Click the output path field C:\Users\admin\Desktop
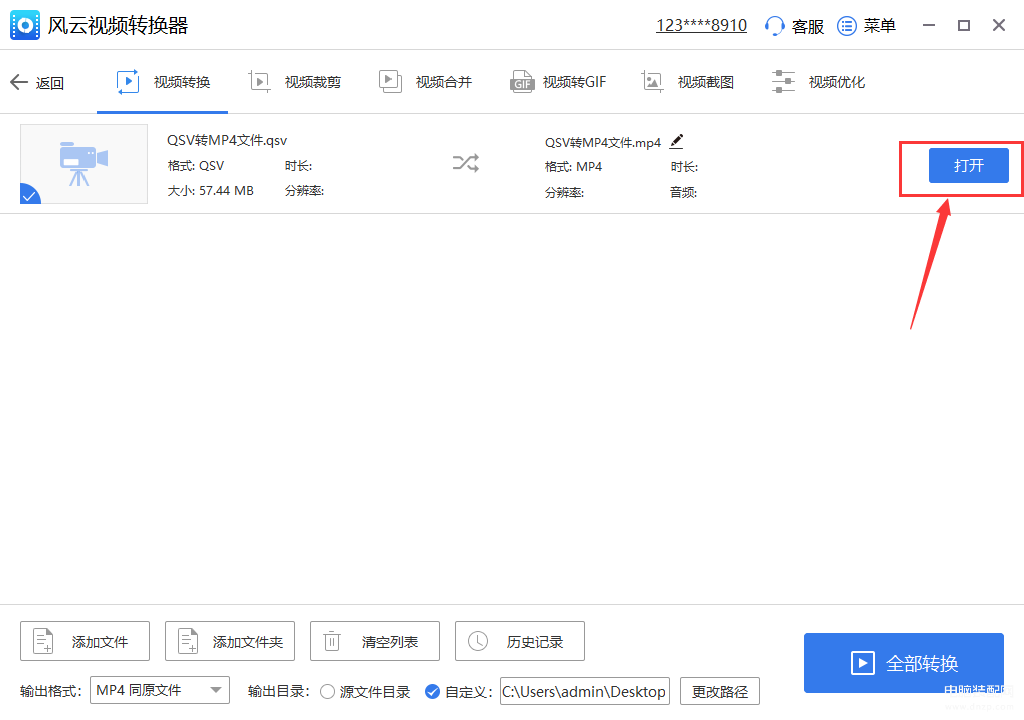This screenshot has height=720, width=1024. (584, 691)
